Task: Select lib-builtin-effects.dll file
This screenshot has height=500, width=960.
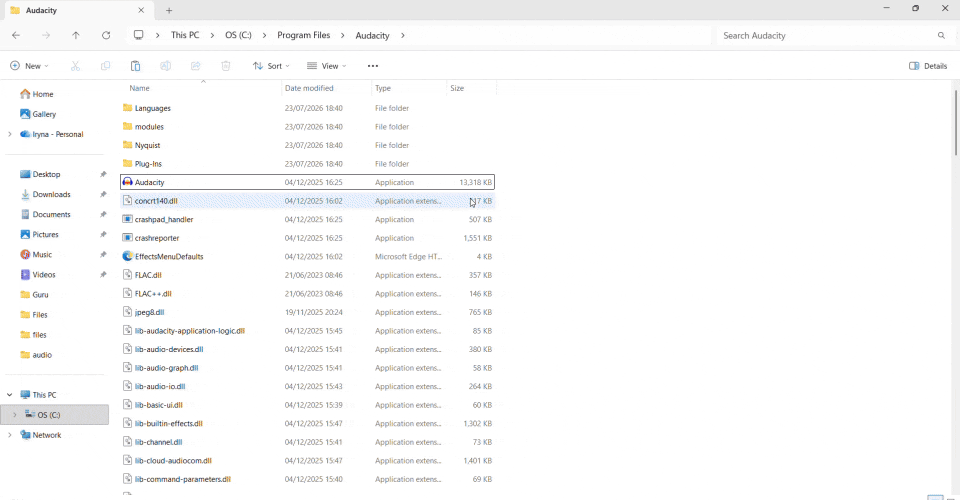Action: pyautogui.click(x=307, y=424)
